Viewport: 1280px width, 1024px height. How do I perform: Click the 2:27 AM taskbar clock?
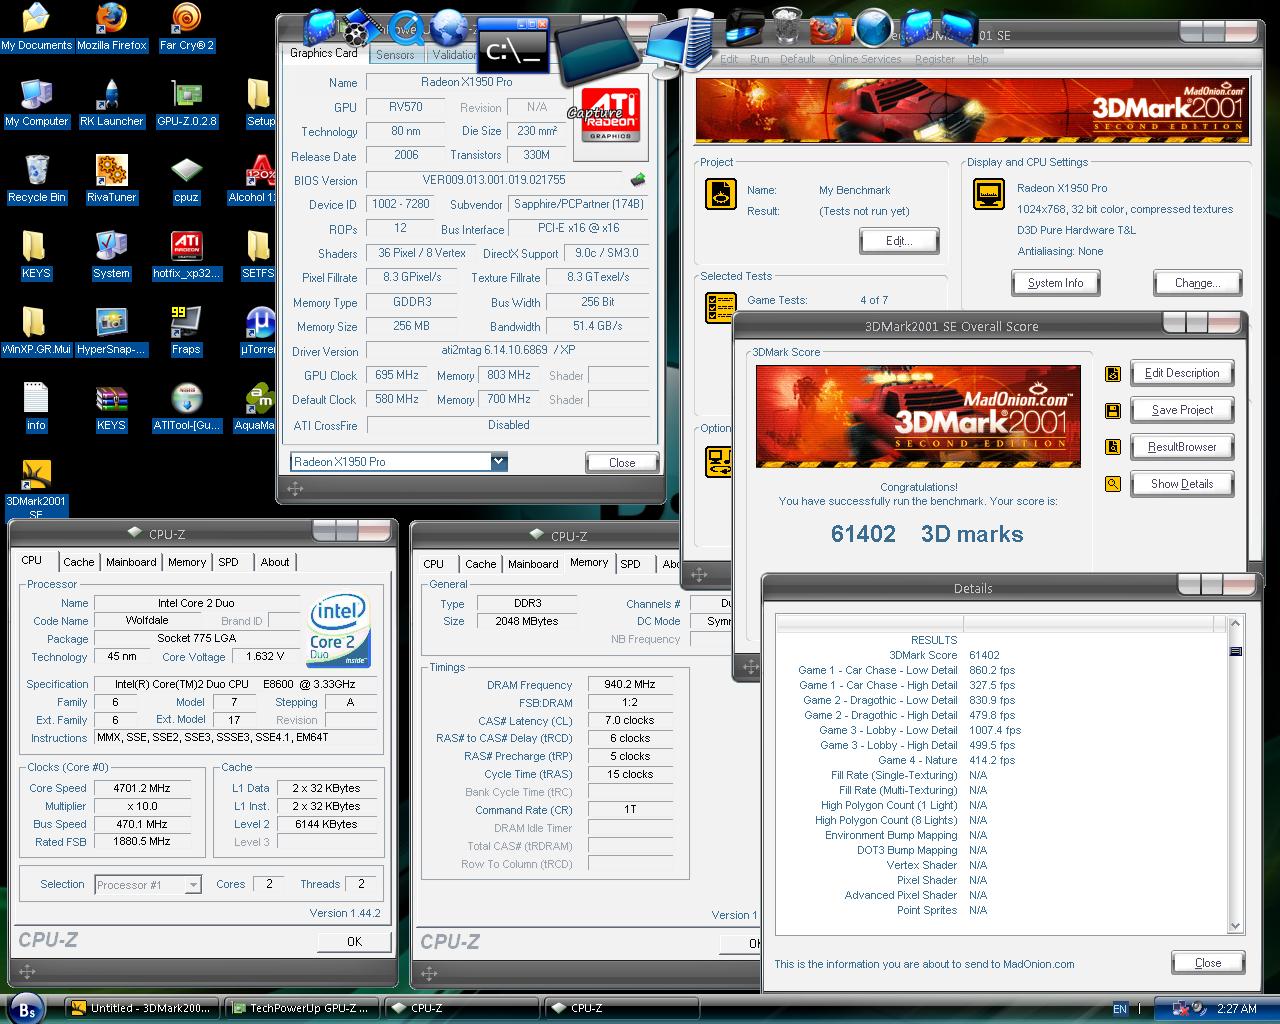pyautogui.click(x=1235, y=1009)
